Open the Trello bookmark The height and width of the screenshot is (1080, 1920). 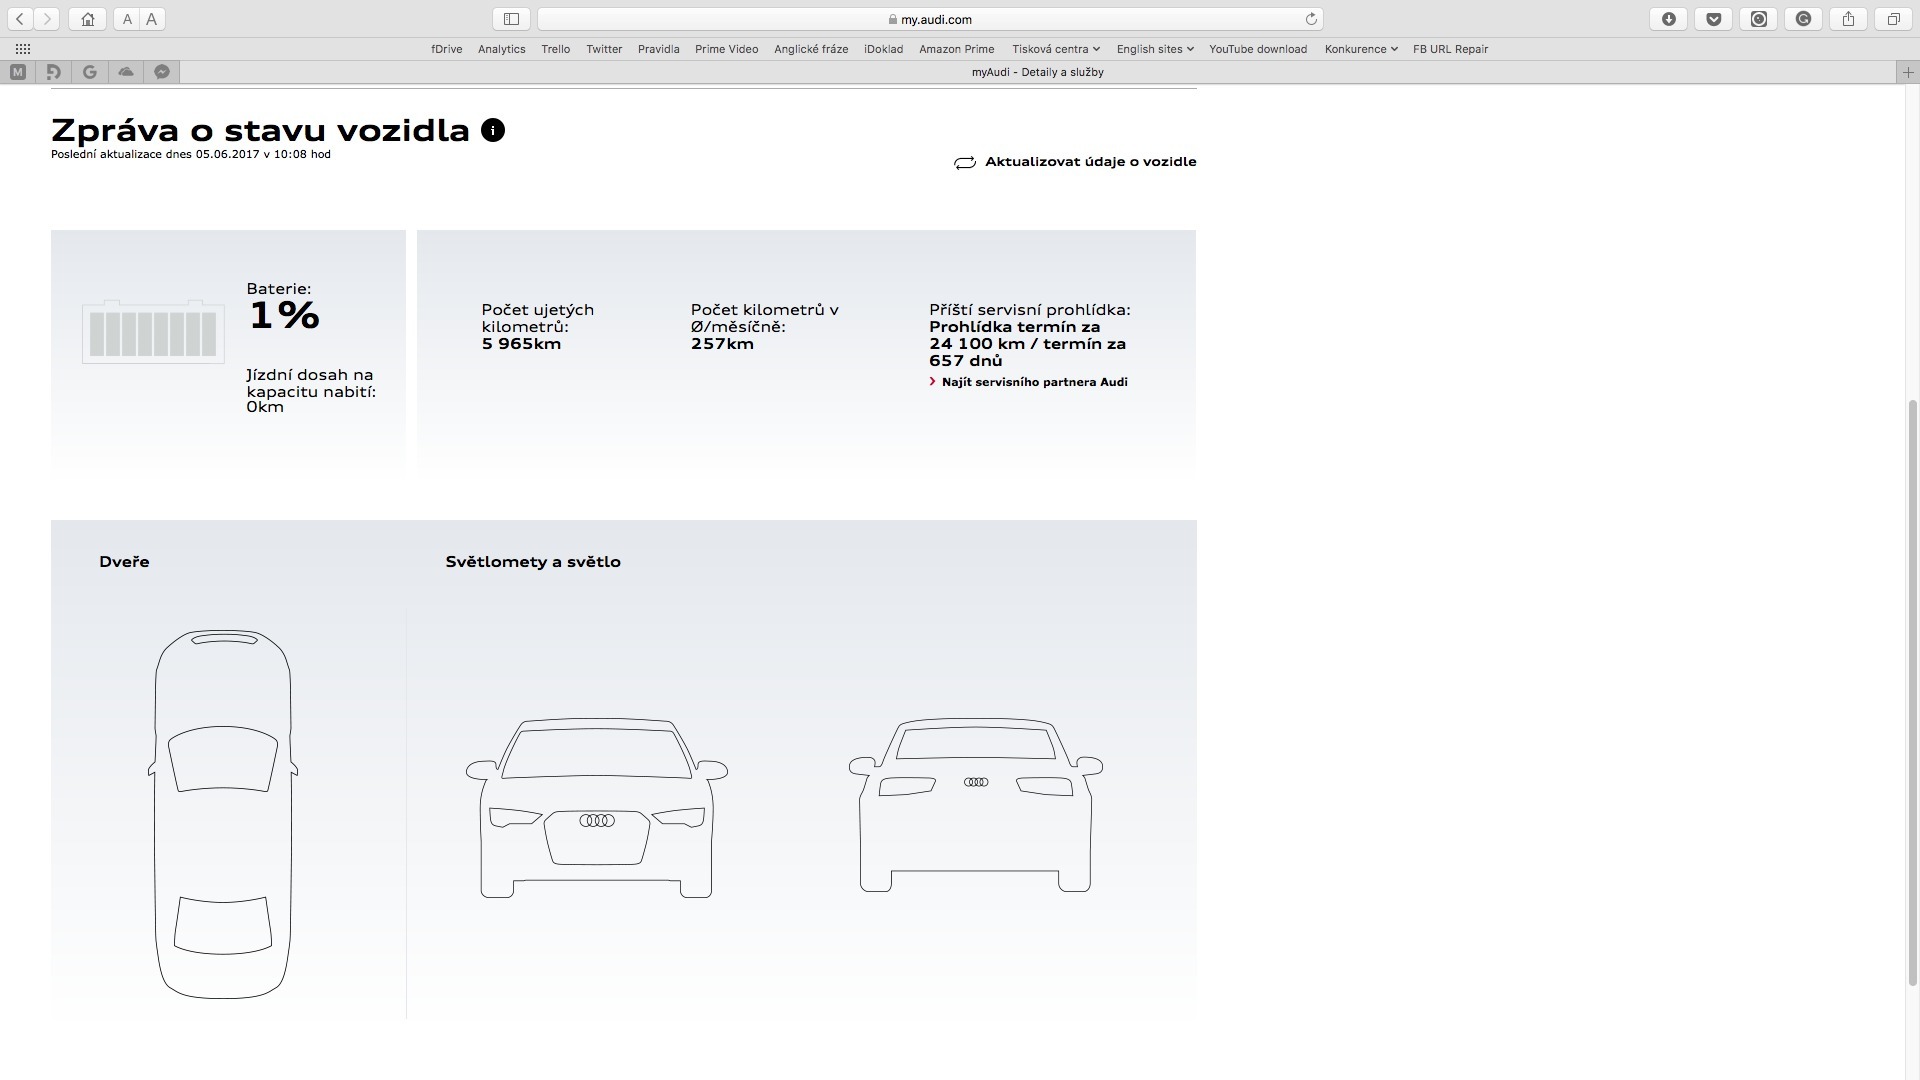coord(555,49)
